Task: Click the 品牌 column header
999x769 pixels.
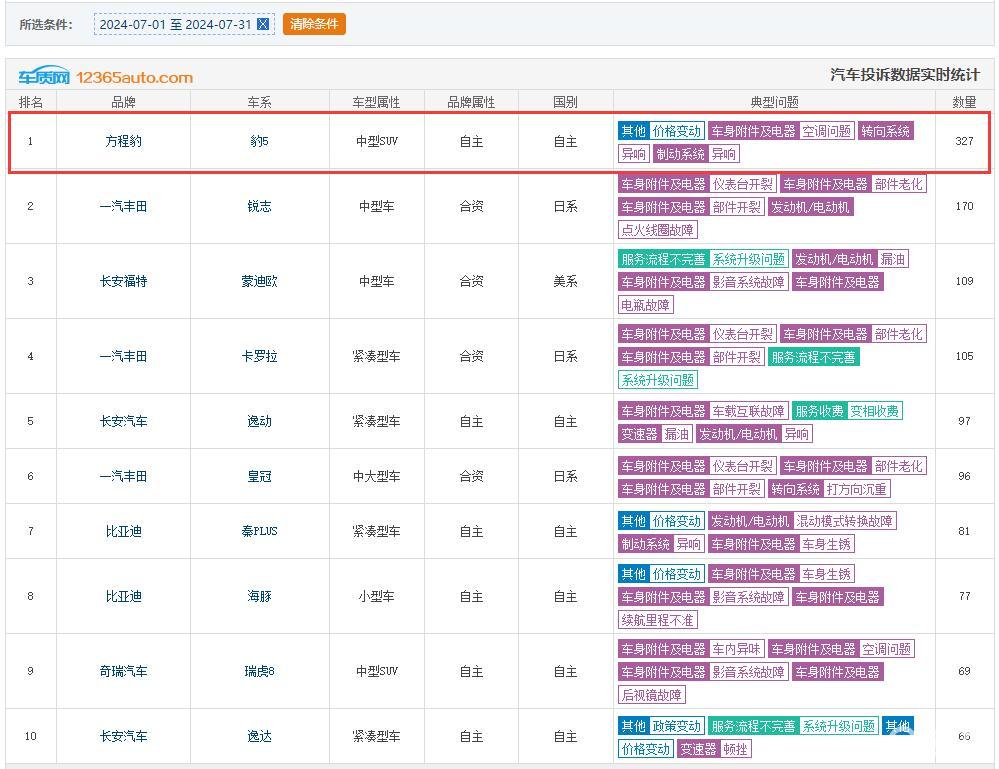Action: point(123,102)
